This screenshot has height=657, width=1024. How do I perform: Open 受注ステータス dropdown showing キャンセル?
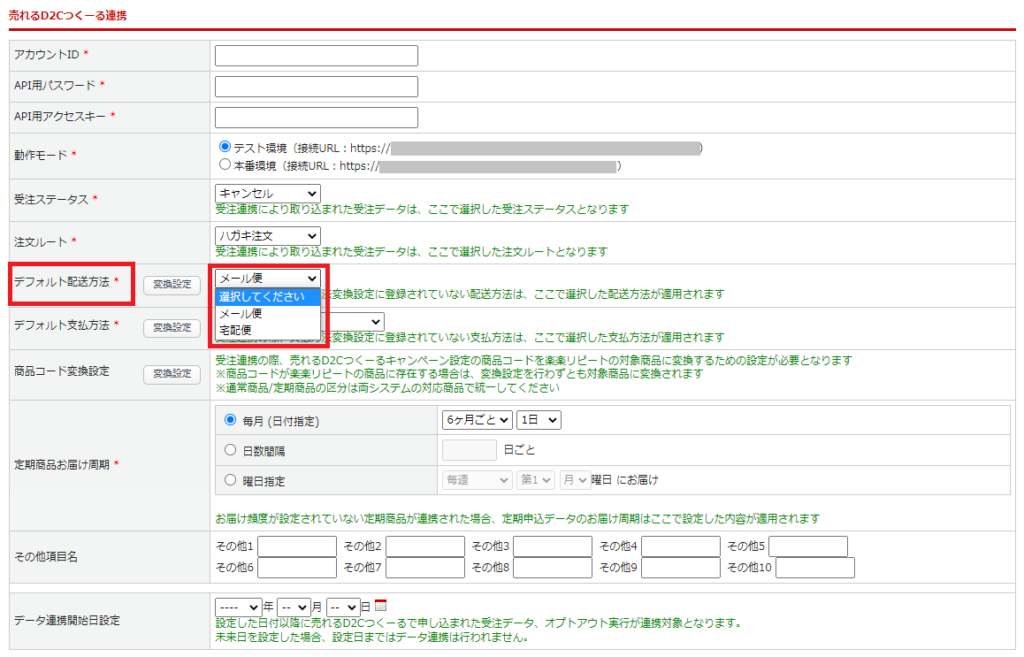(x=267, y=192)
